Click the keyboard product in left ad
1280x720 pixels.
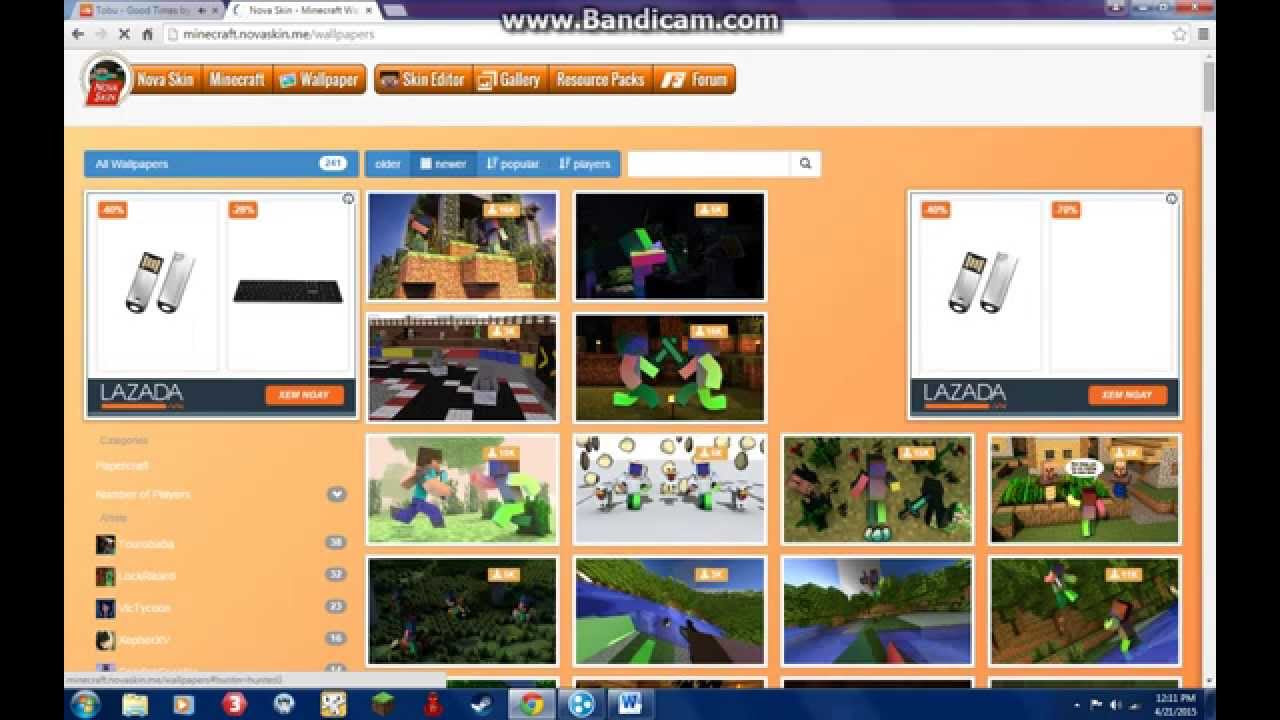288,291
